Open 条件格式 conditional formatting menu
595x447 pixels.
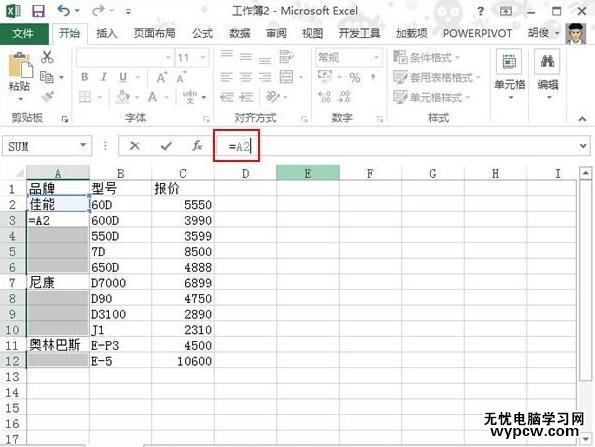tap(426, 58)
